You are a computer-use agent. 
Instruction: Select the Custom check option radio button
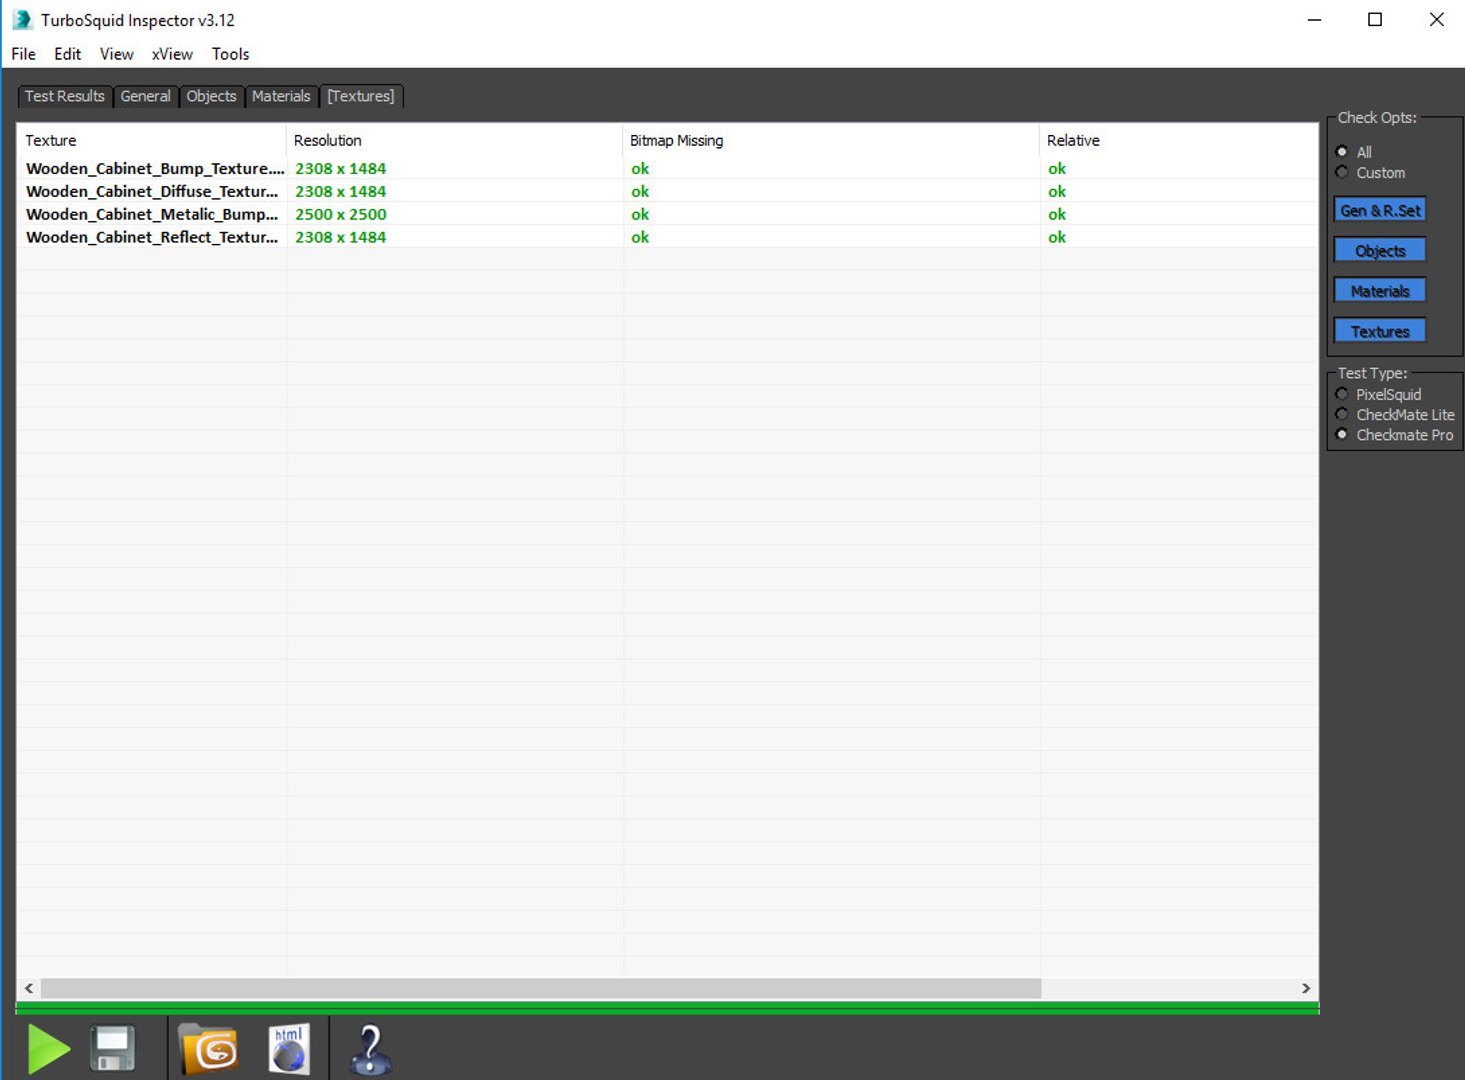(x=1342, y=173)
